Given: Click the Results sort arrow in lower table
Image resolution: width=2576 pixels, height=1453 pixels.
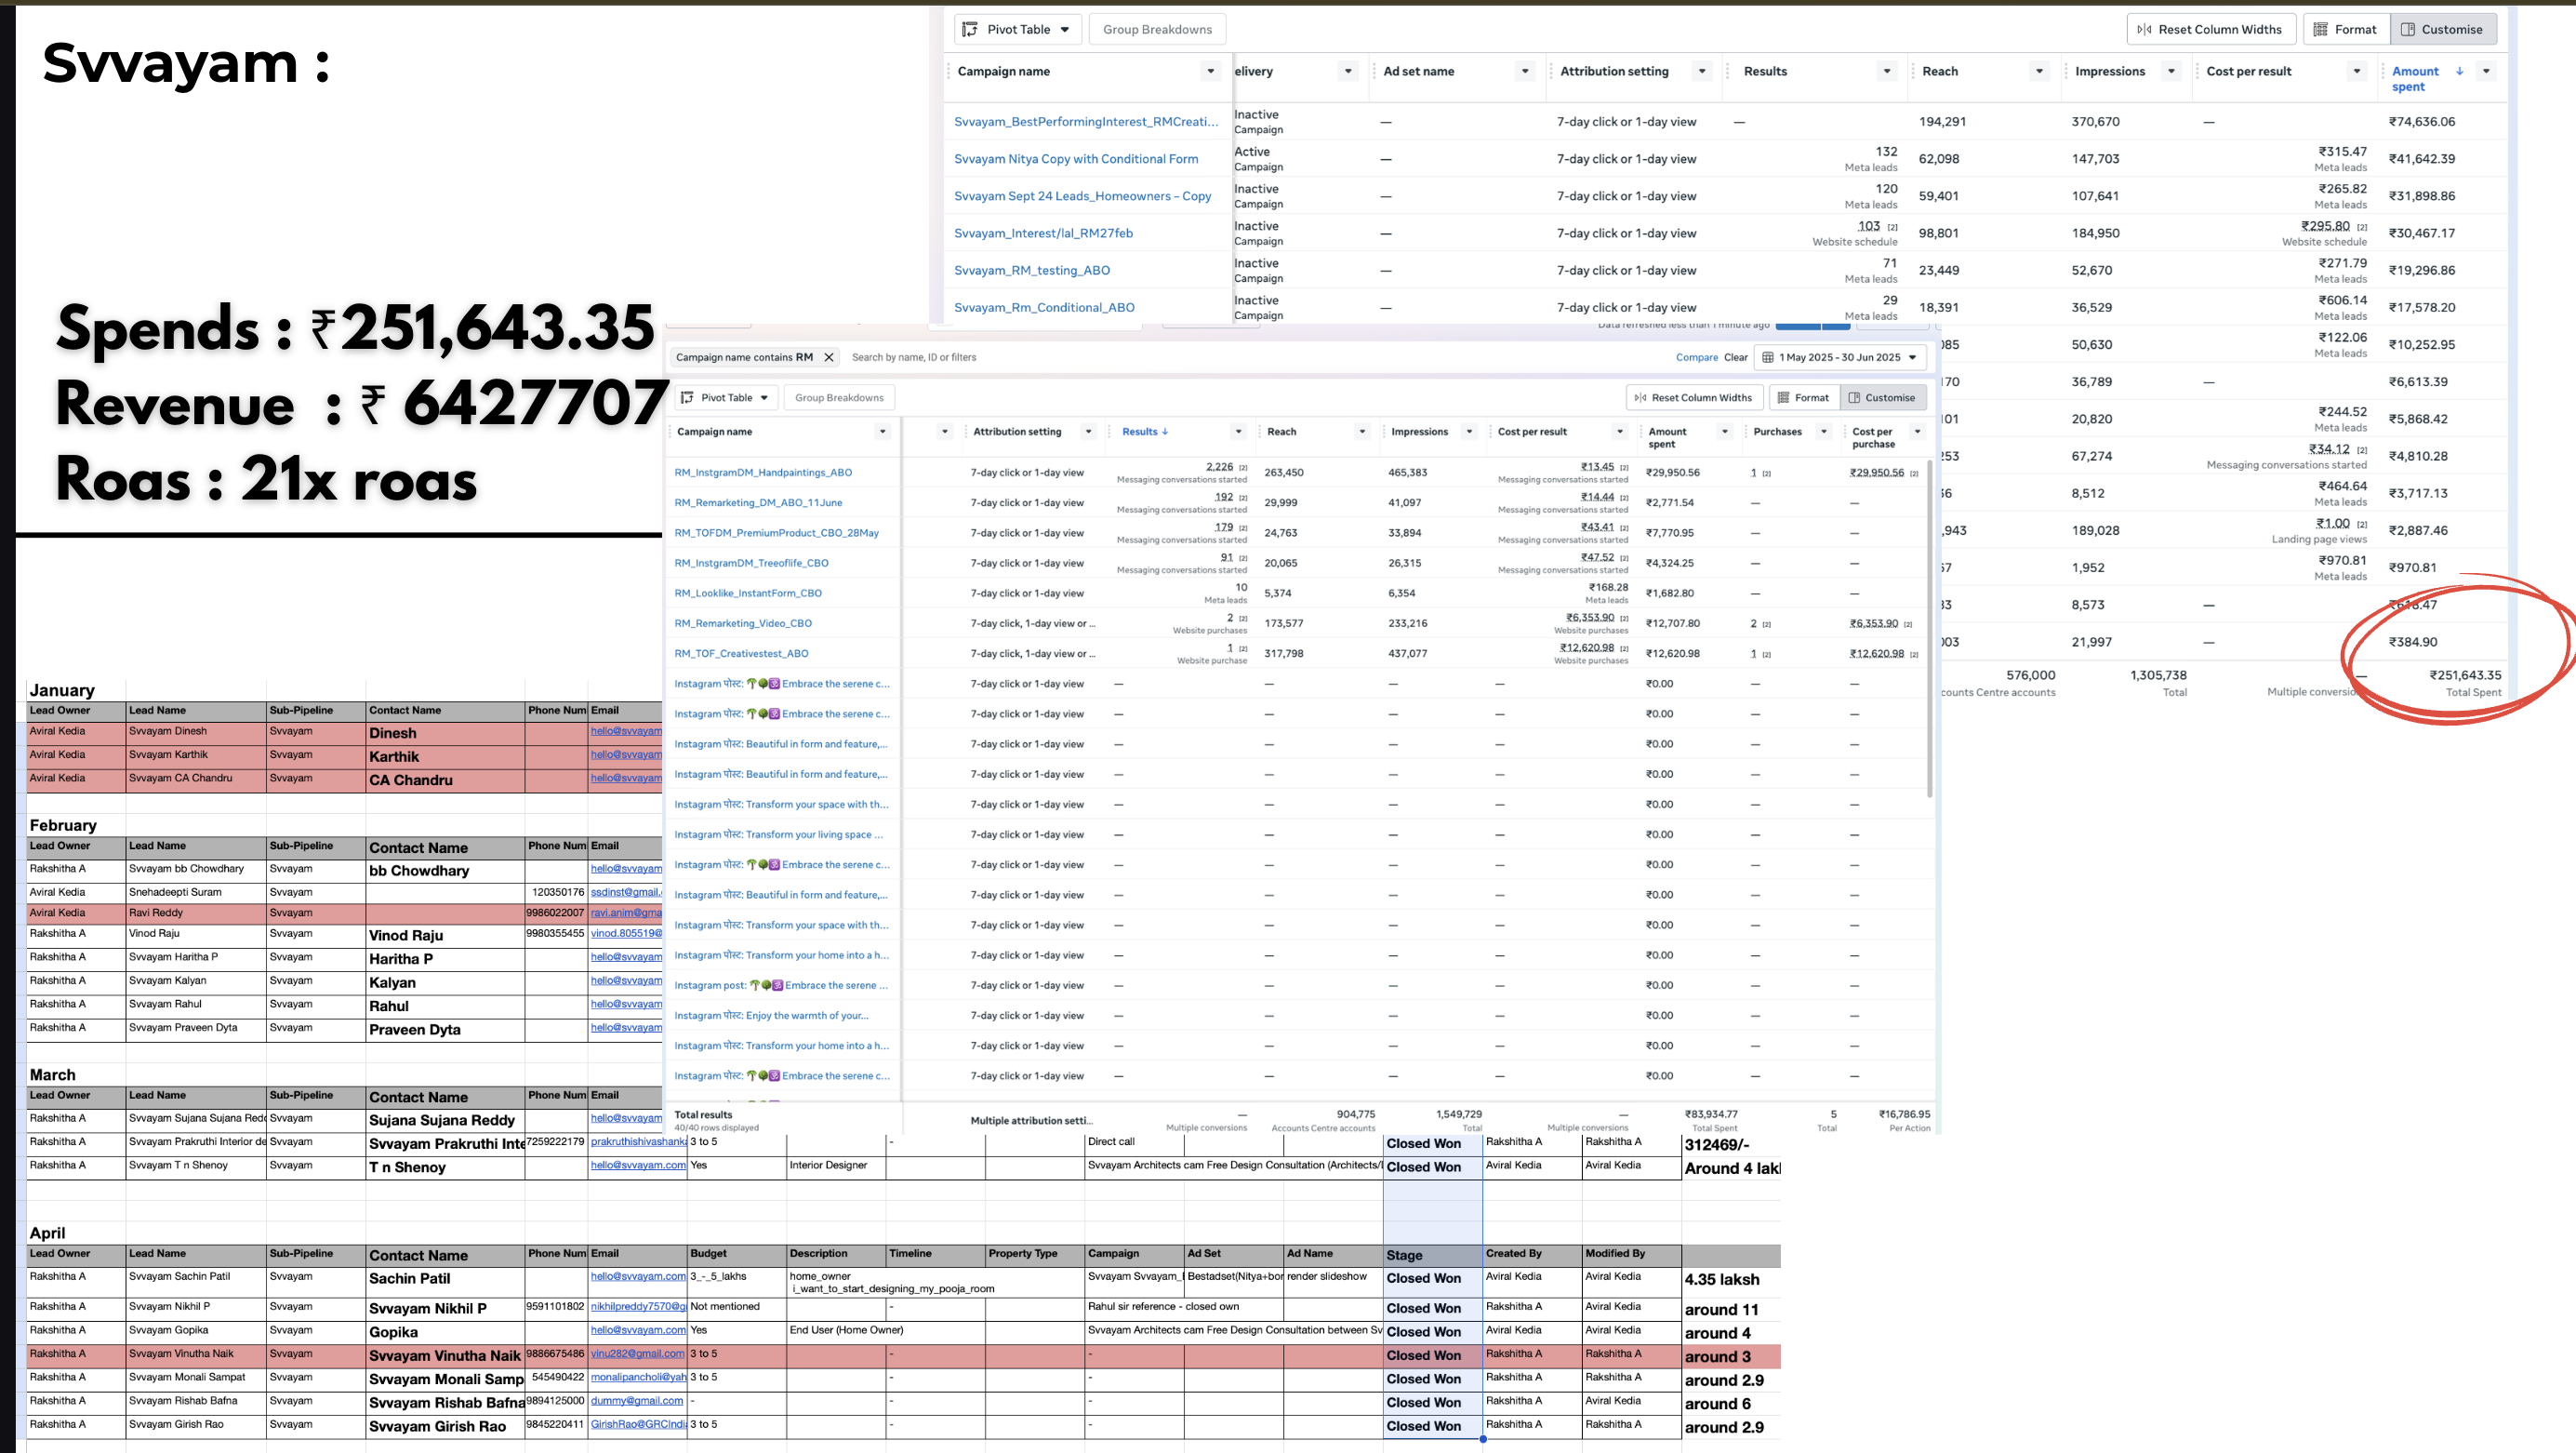Looking at the screenshot, I should (x=1165, y=432).
